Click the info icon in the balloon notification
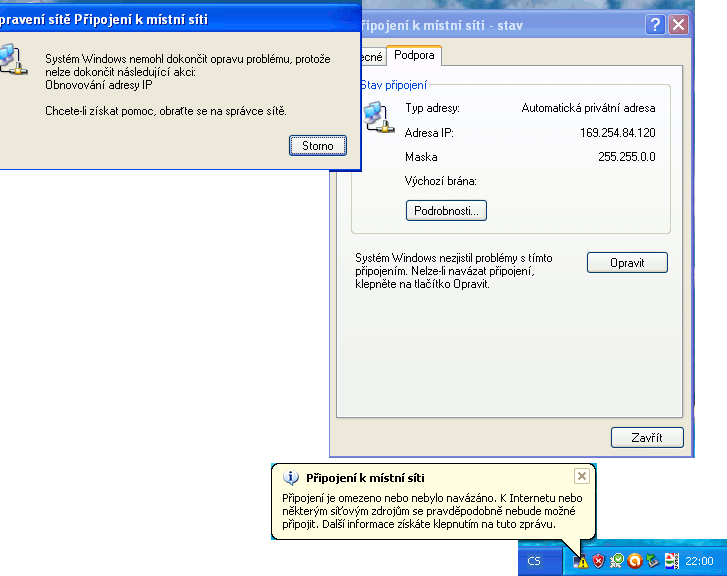 [291, 478]
